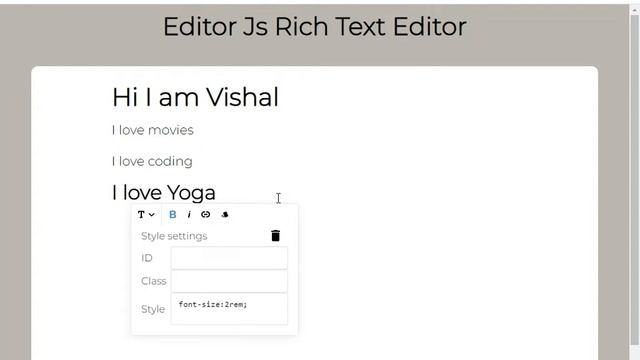Screen dimensions: 640x360
Task: Toggle bold formatting in inline toolbar
Action: pos(173,215)
